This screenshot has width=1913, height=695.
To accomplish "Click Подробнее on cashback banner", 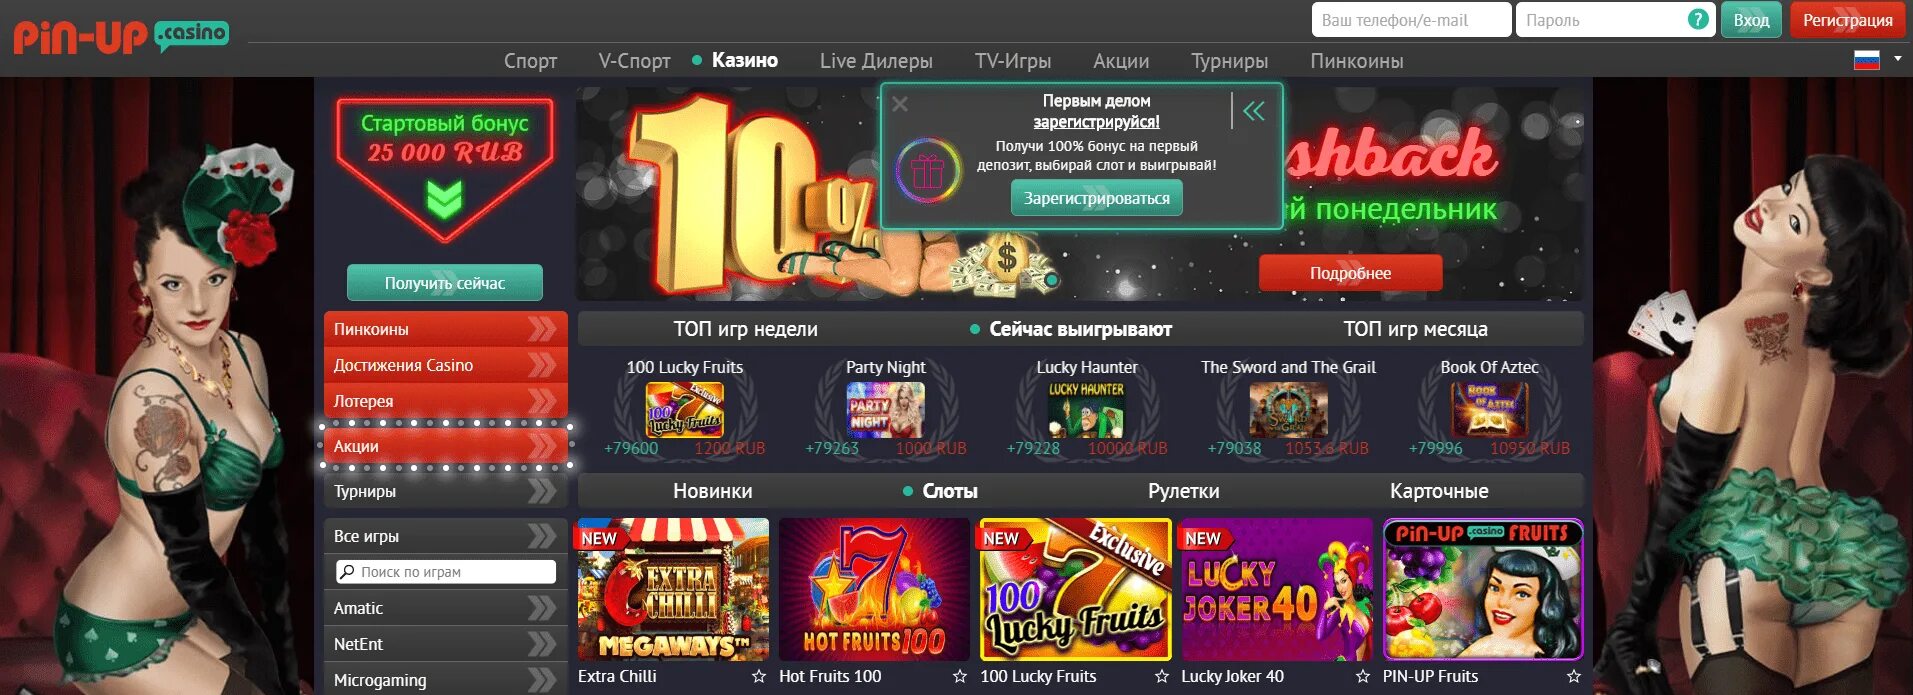I will pos(1350,273).
